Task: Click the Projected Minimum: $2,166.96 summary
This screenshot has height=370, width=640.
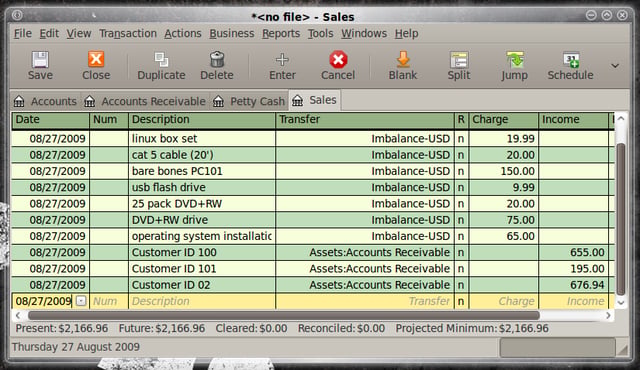Action: [472, 328]
